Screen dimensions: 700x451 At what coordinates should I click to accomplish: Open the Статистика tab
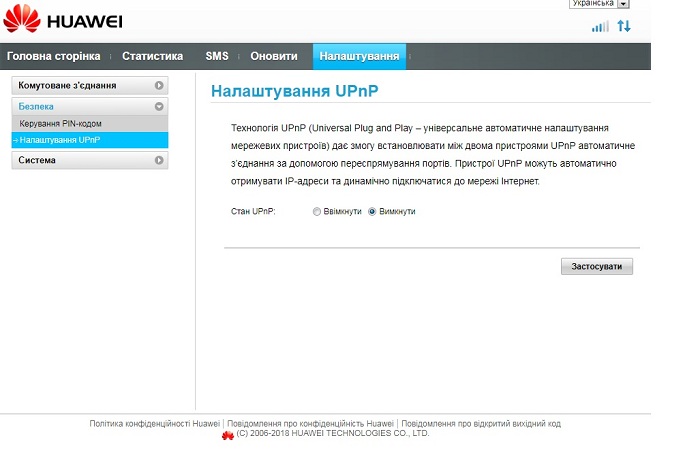(x=153, y=56)
